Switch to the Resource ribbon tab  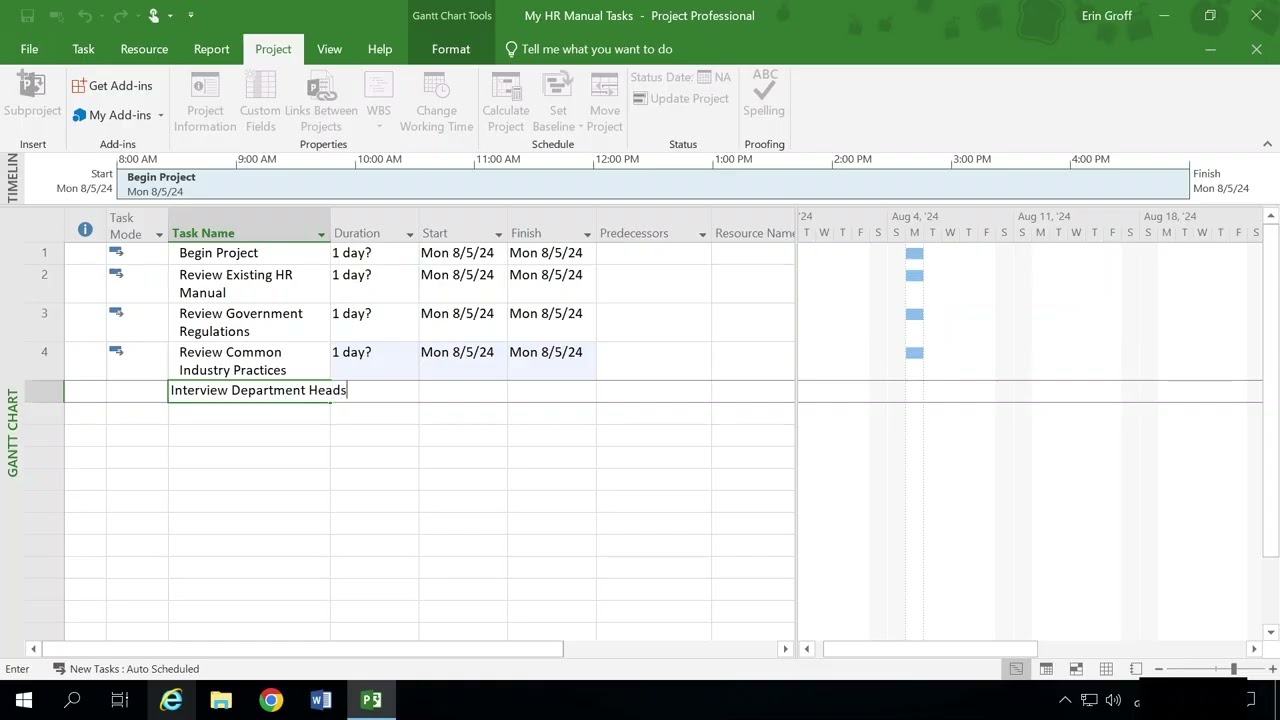144,49
